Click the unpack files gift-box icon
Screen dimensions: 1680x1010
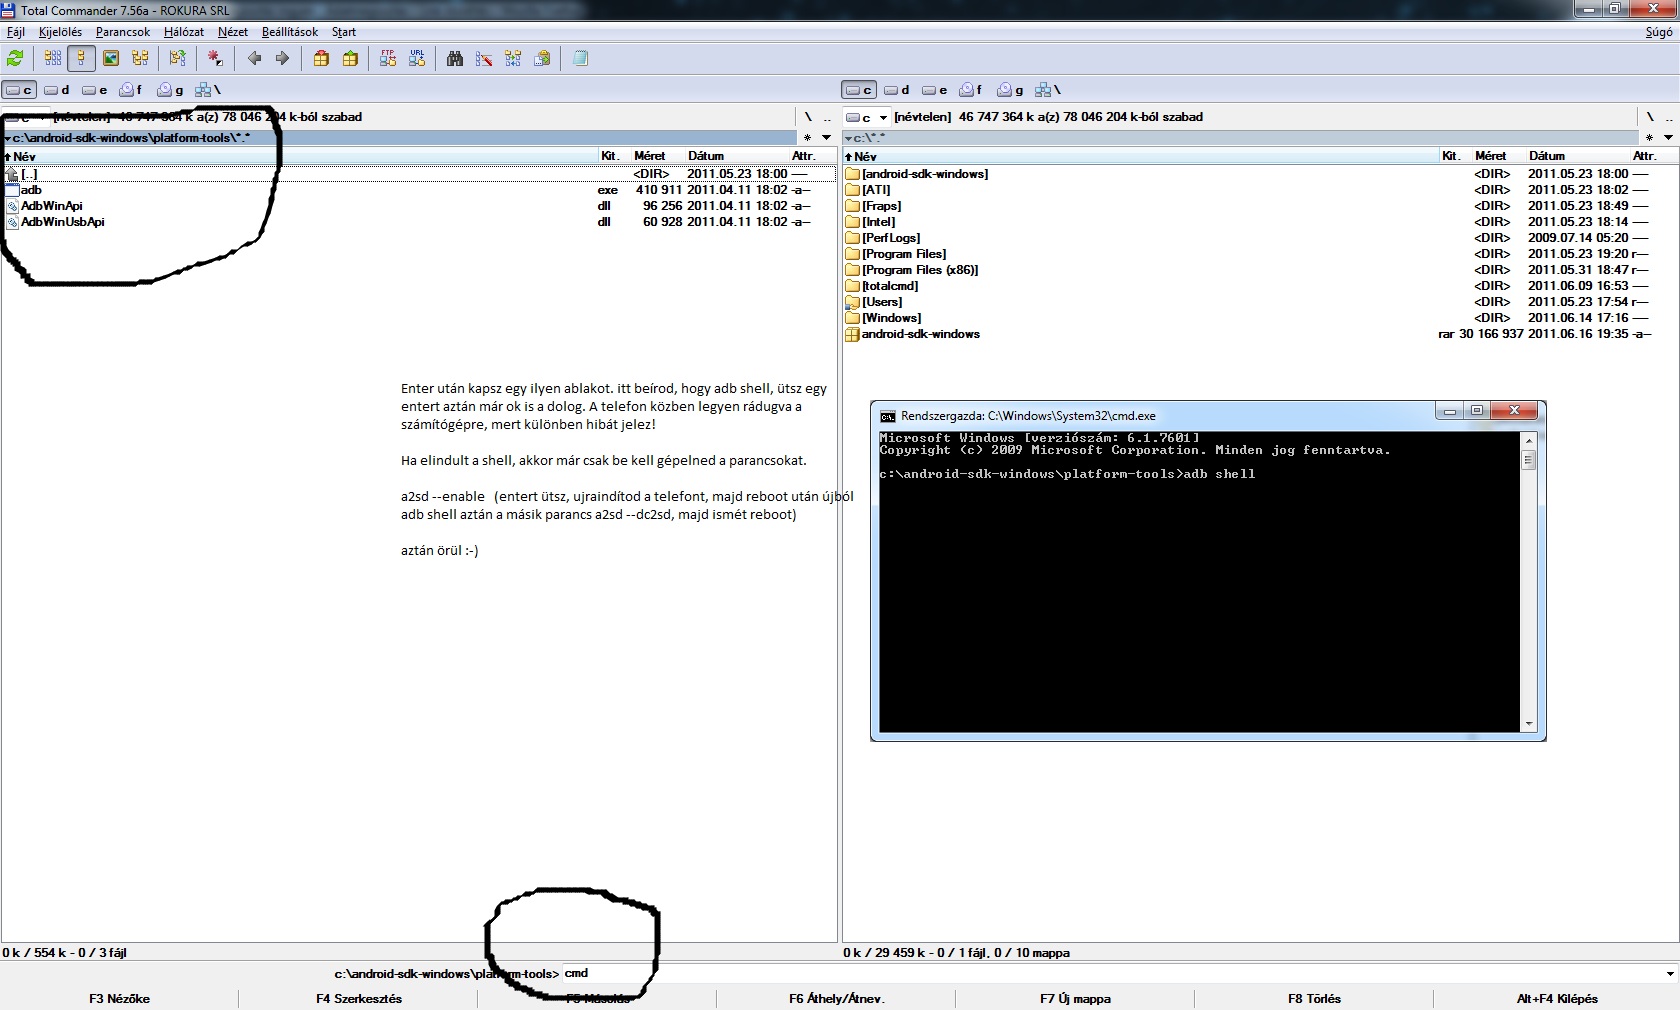[350, 59]
